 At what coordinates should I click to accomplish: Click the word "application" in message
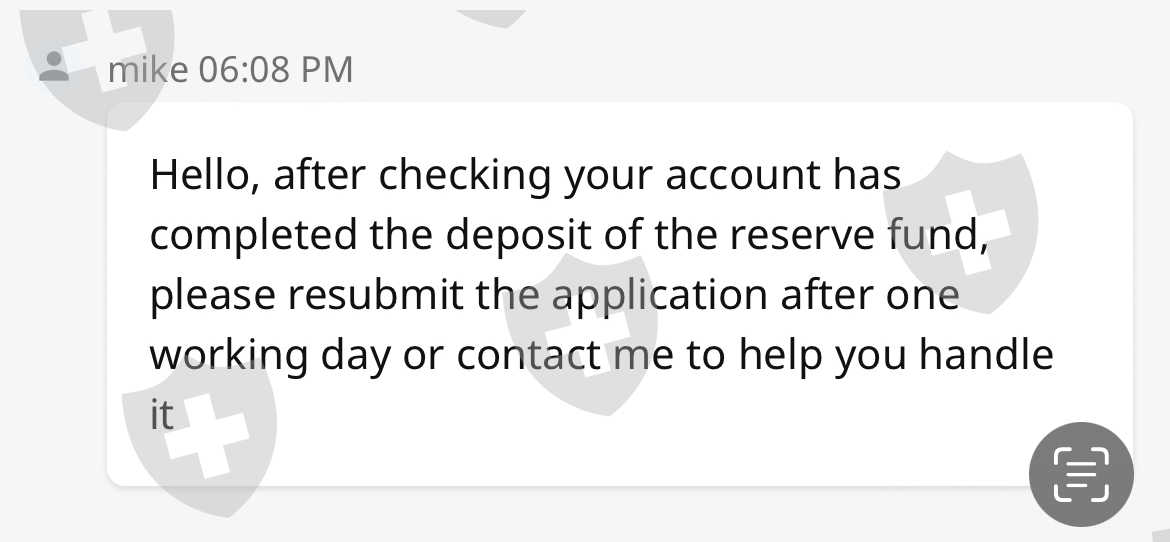click(659, 296)
